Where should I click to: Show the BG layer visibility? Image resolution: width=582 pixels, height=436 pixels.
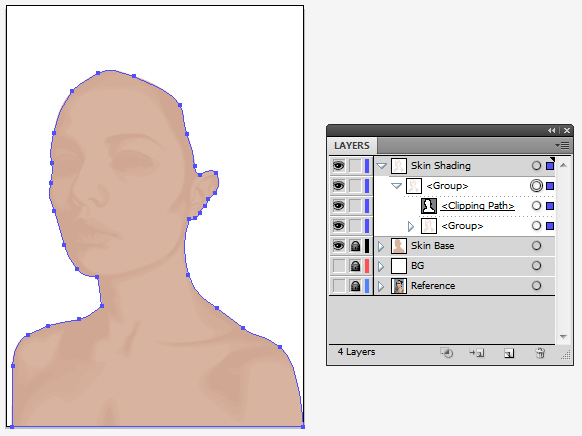click(339, 266)
